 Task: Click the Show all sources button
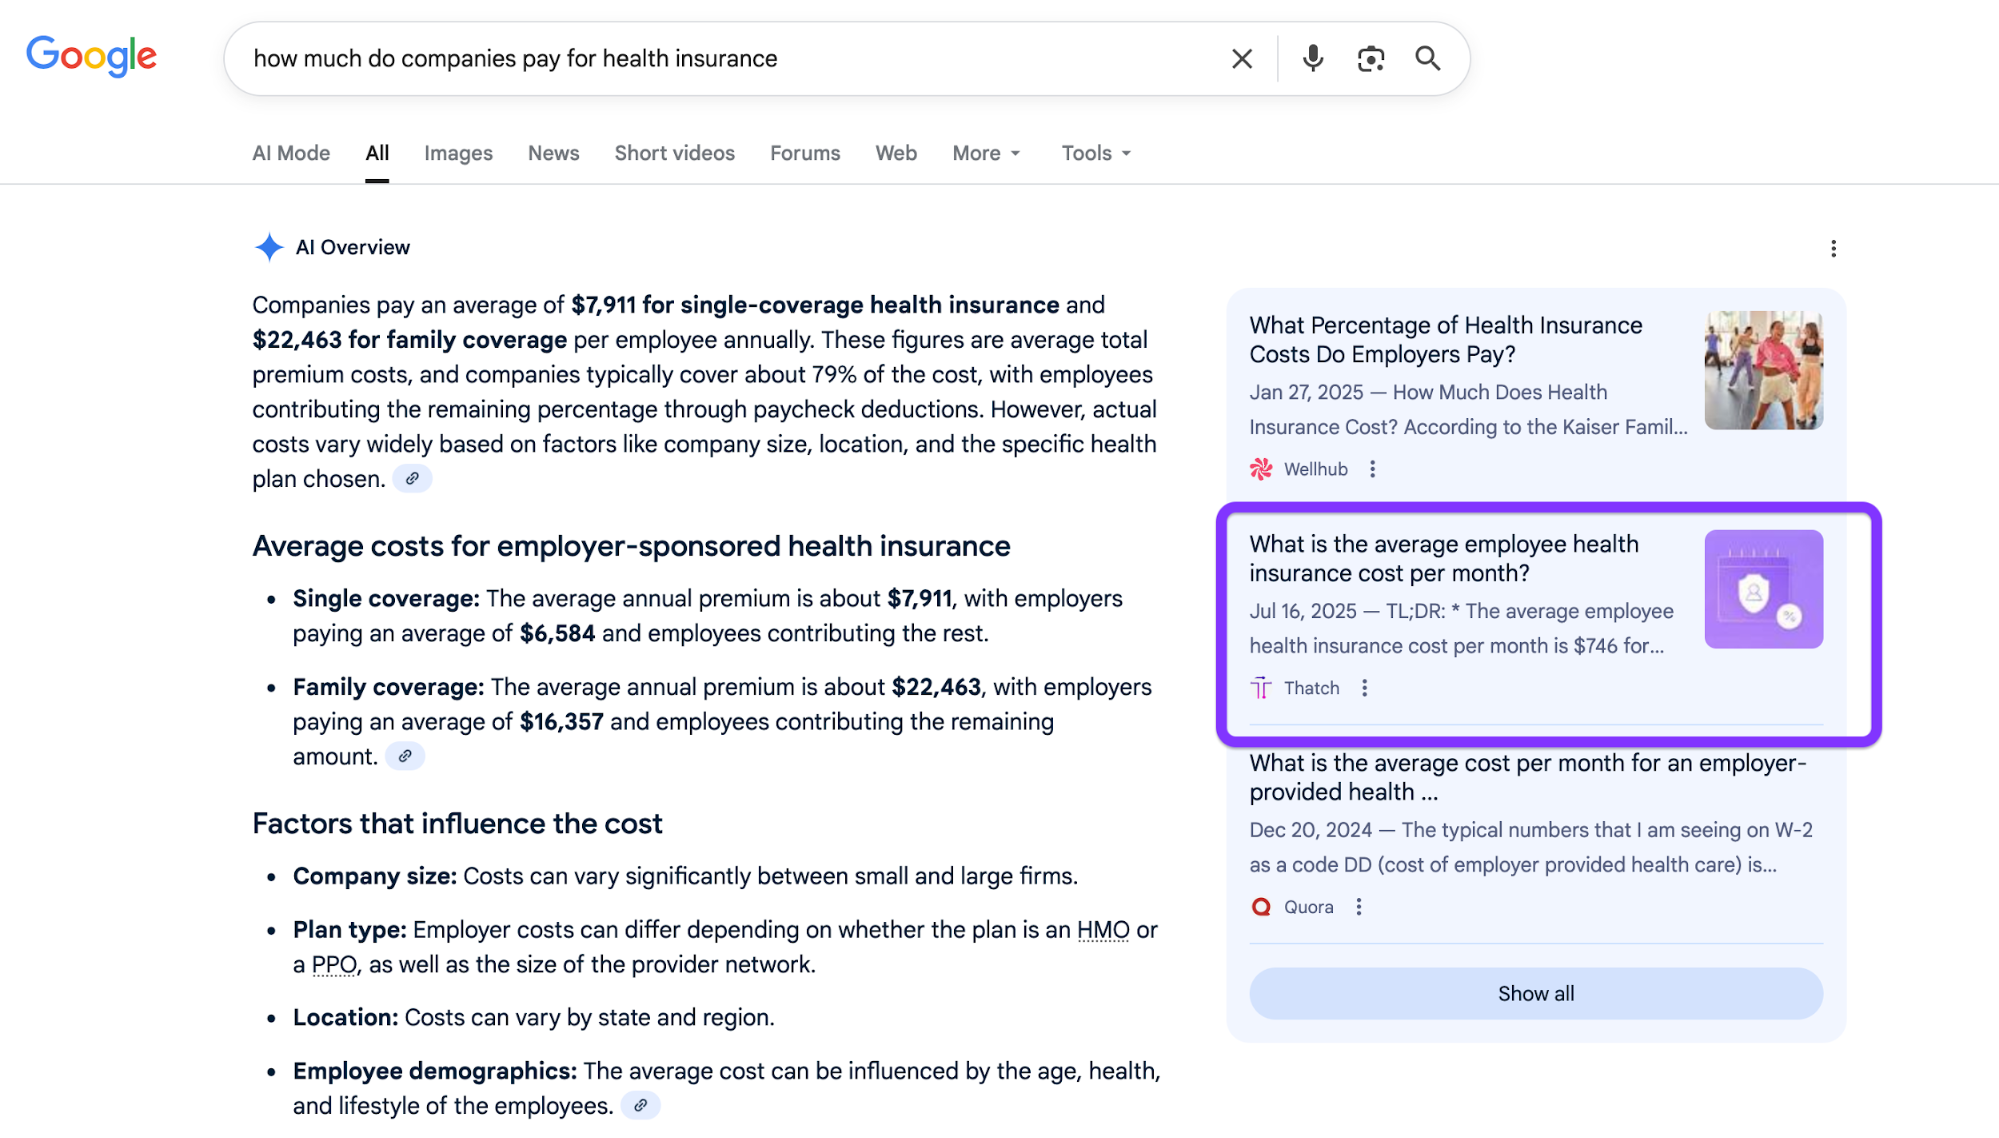coord(1535,994)
